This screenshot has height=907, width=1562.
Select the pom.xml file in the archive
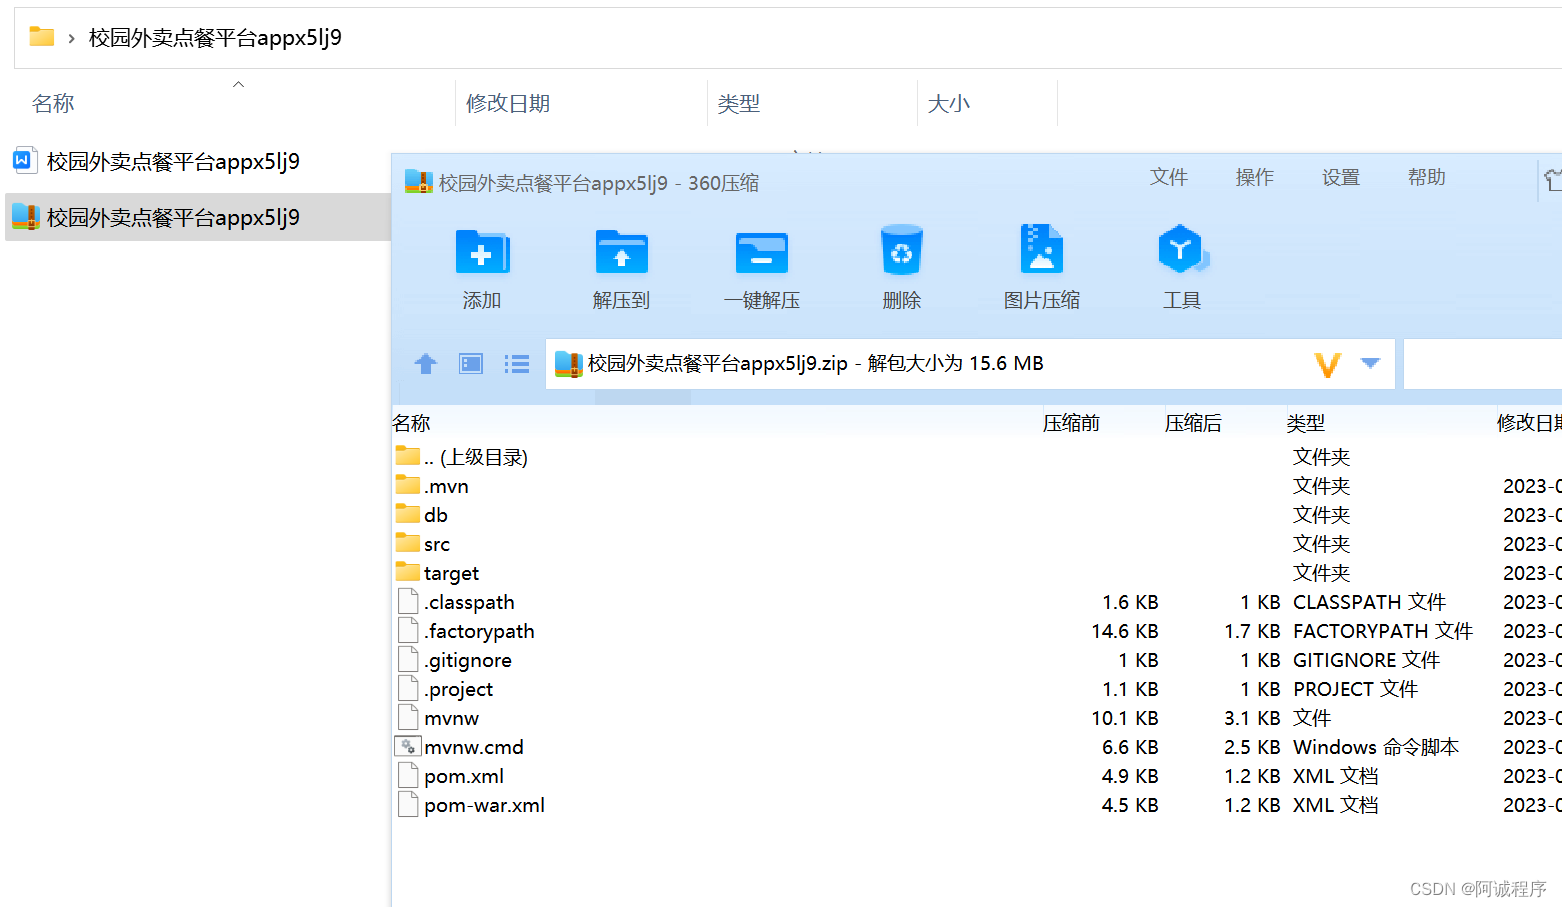[x=464, y=775]
